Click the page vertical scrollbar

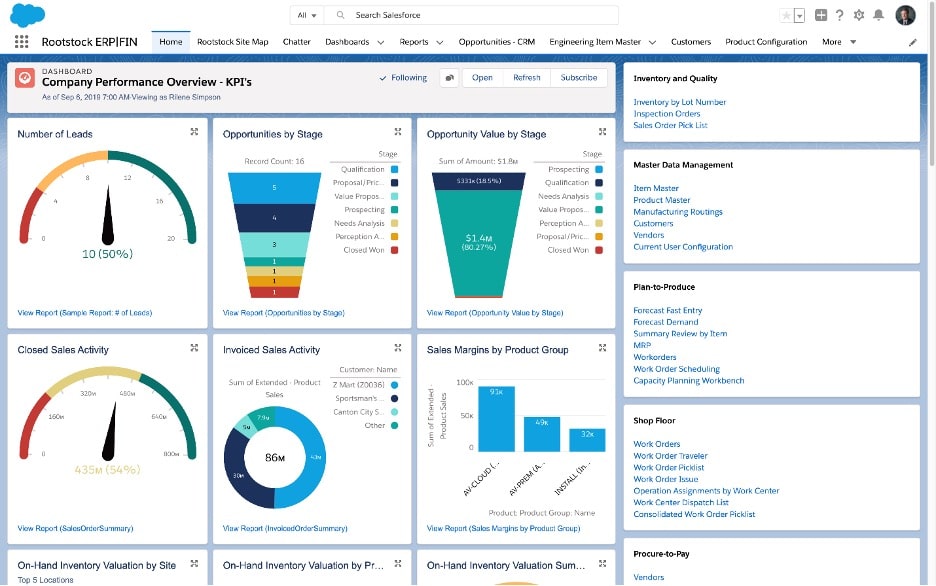click(x=931, y=84)
